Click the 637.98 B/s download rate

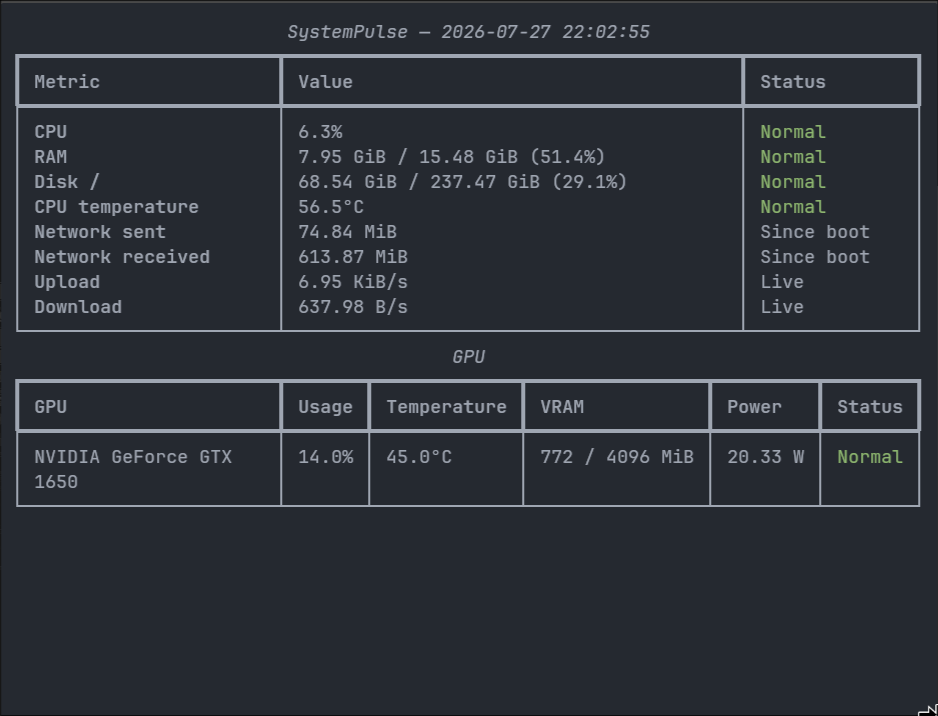pyautogui.click(x=353, y=307)
